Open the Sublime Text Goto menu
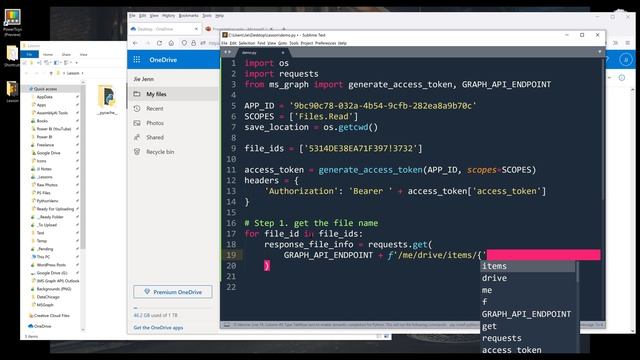This screenshot has width=640, height=360. [x=282, y=43]
